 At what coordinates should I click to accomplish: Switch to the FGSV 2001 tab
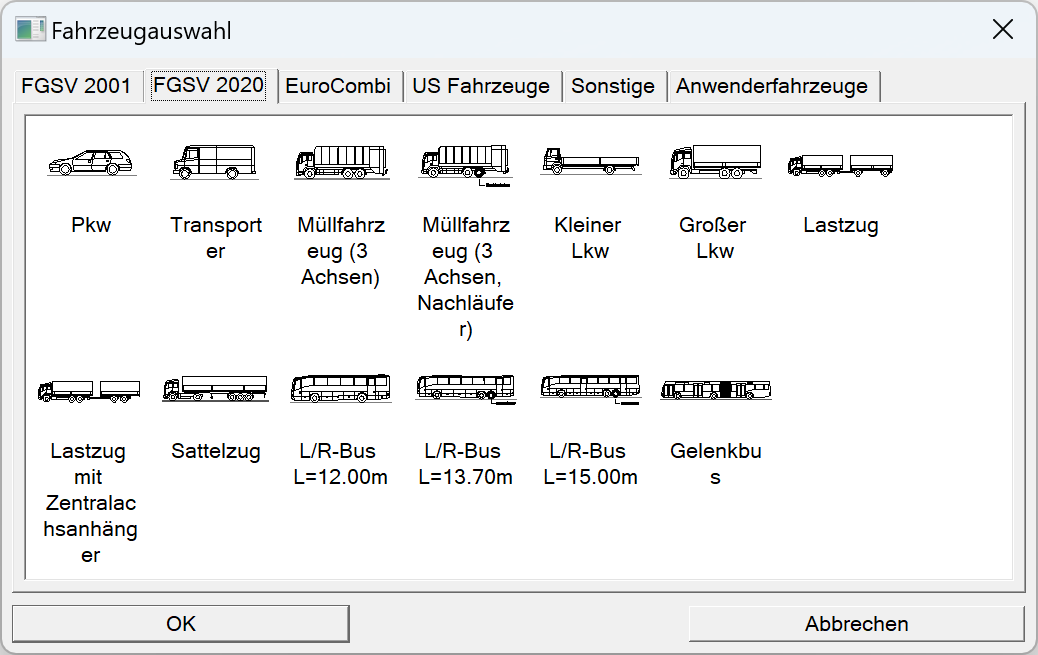pyautogui.click(x=77, y=86)
